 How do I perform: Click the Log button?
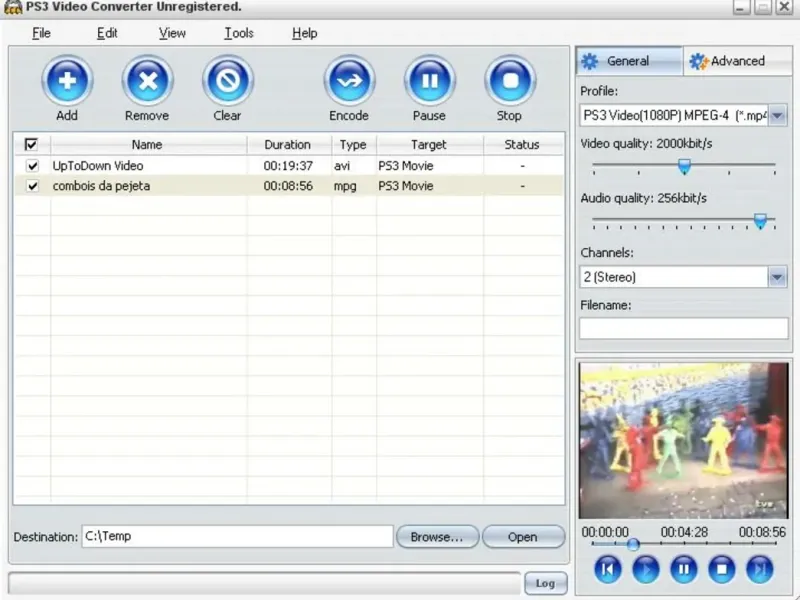click(x=545, y=583)
